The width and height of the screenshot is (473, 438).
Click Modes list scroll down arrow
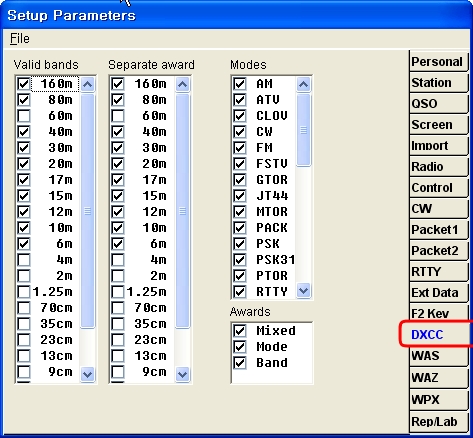coord(303,290)
